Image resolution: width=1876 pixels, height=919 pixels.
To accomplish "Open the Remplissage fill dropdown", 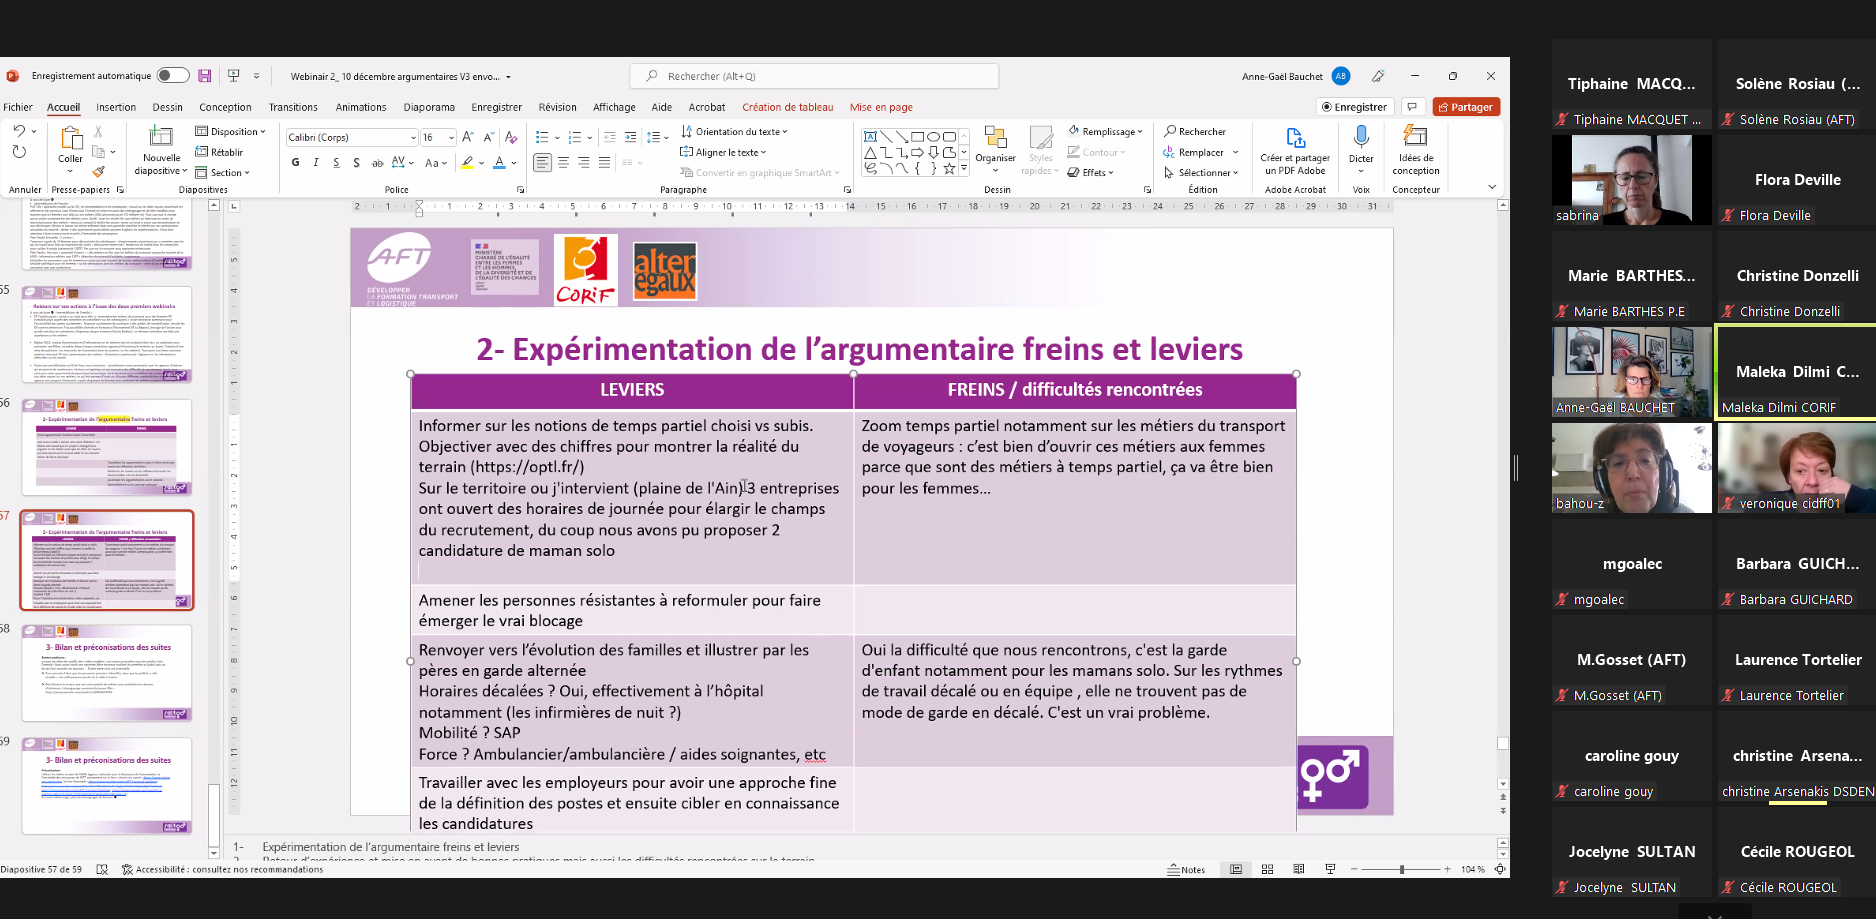I will 1105,131.
